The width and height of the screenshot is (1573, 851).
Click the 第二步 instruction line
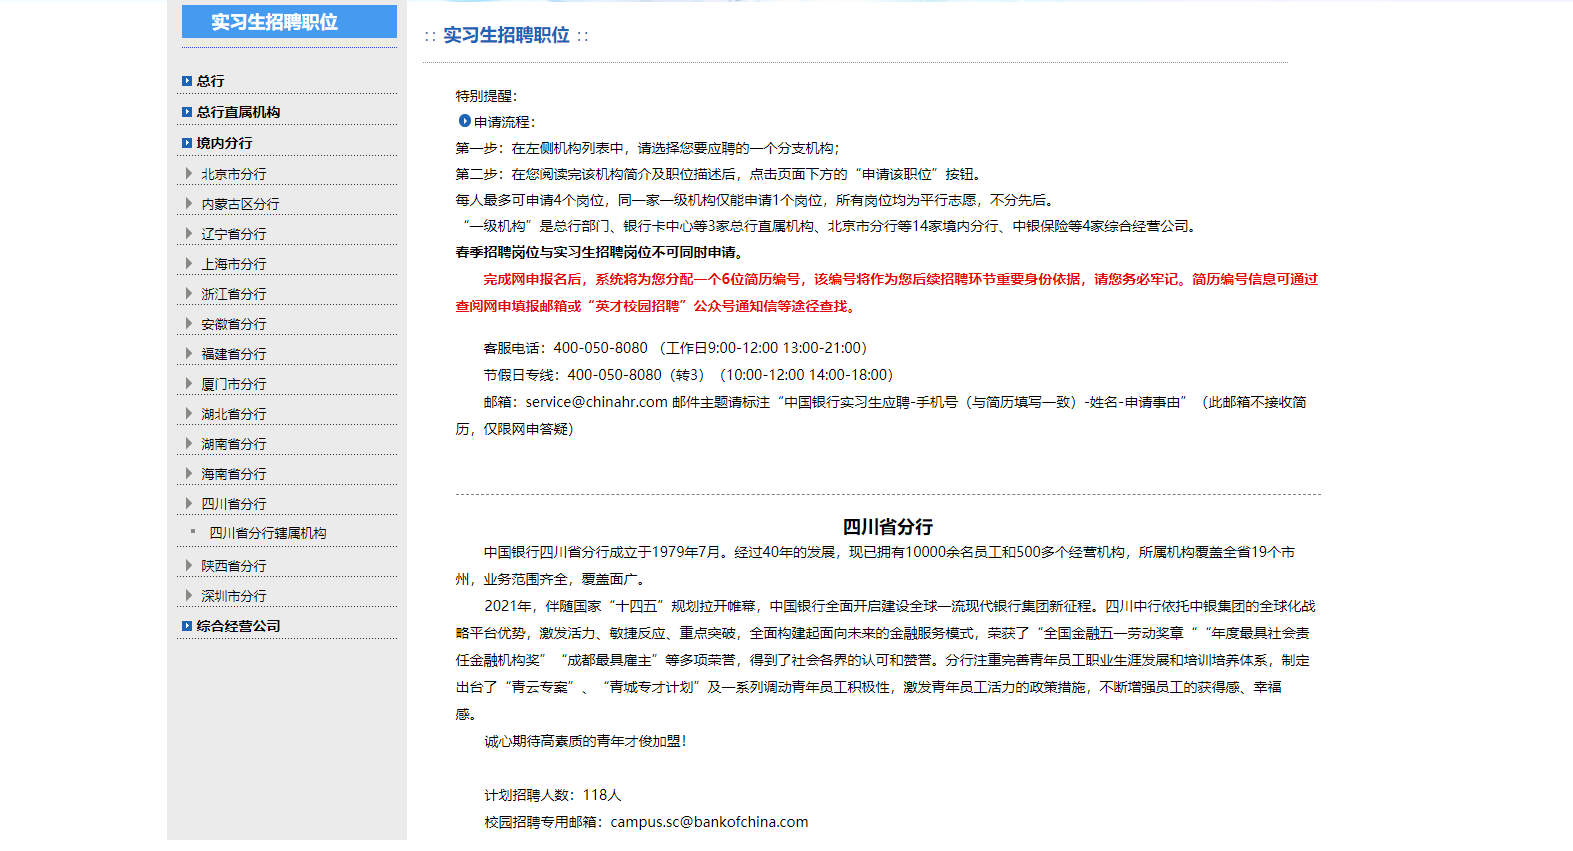[720, 174]
